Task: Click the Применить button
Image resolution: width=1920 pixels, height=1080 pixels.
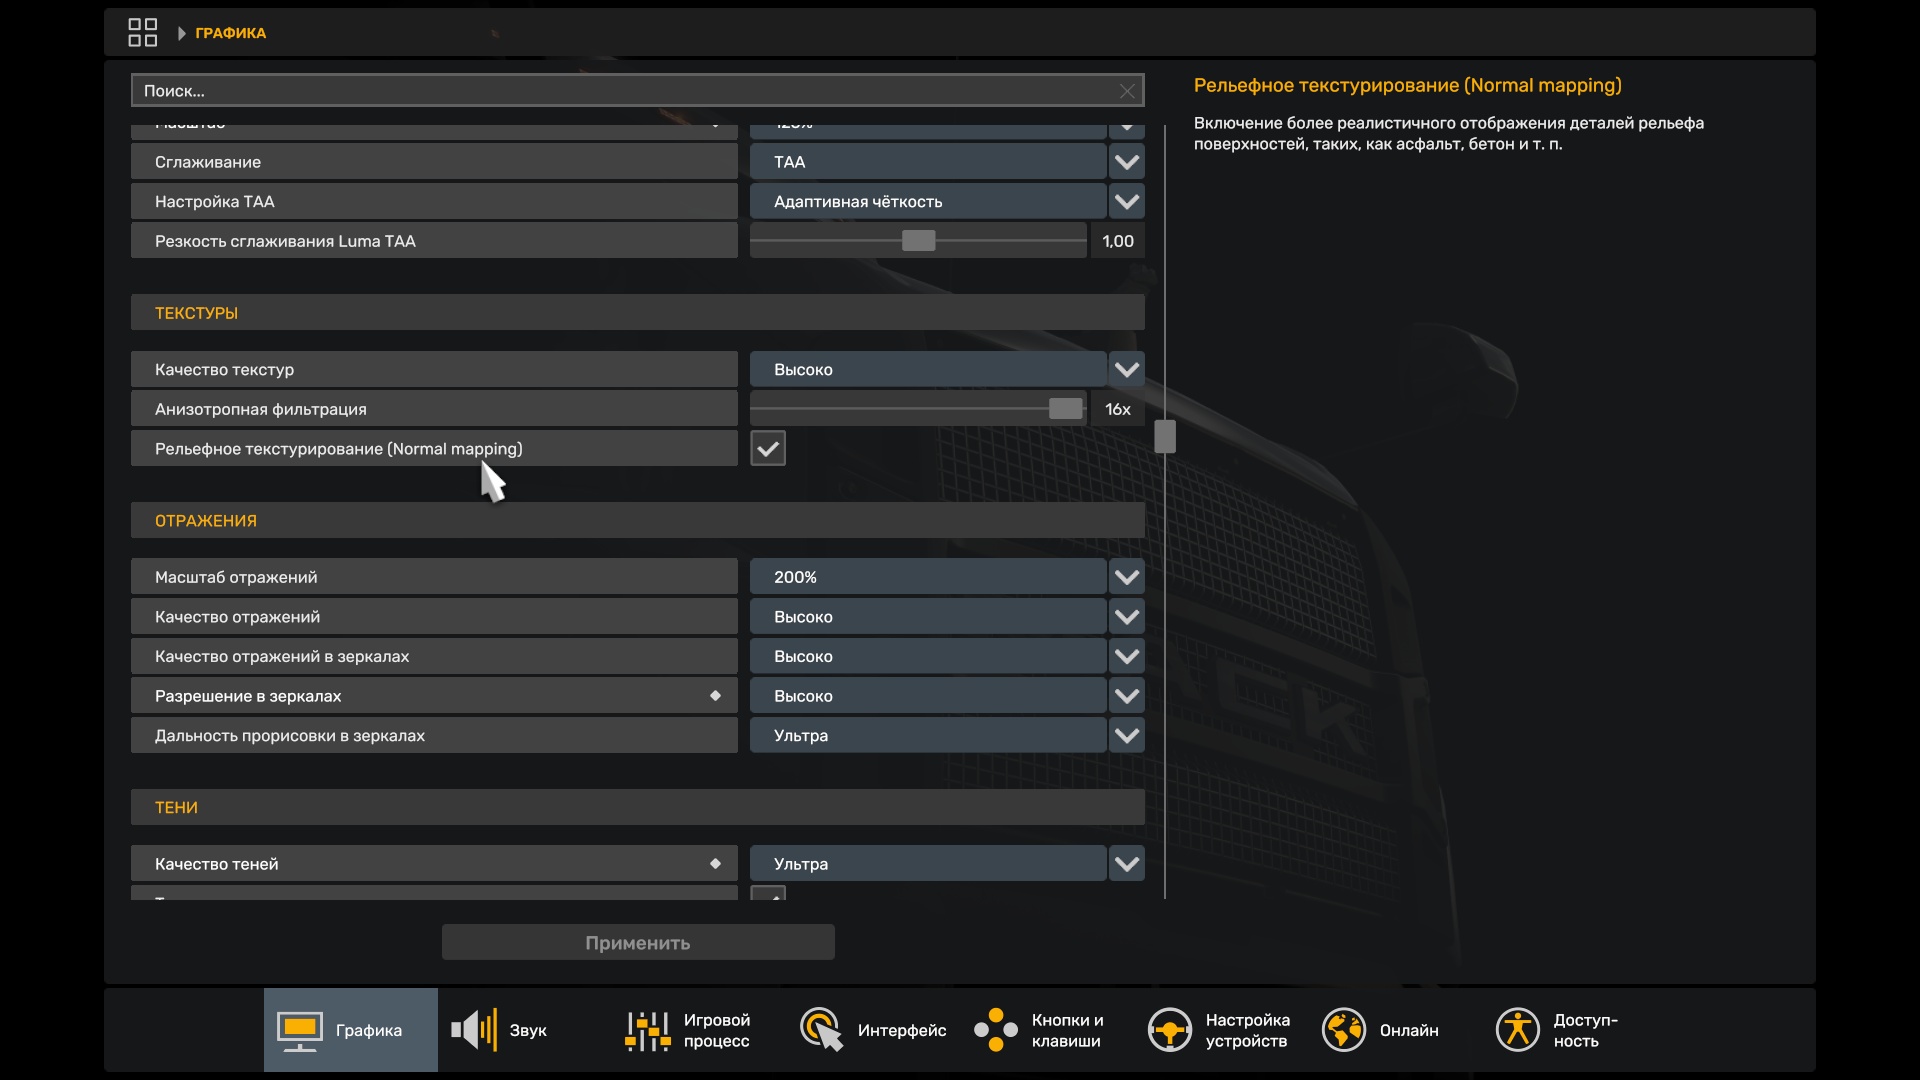Action: 638,942
